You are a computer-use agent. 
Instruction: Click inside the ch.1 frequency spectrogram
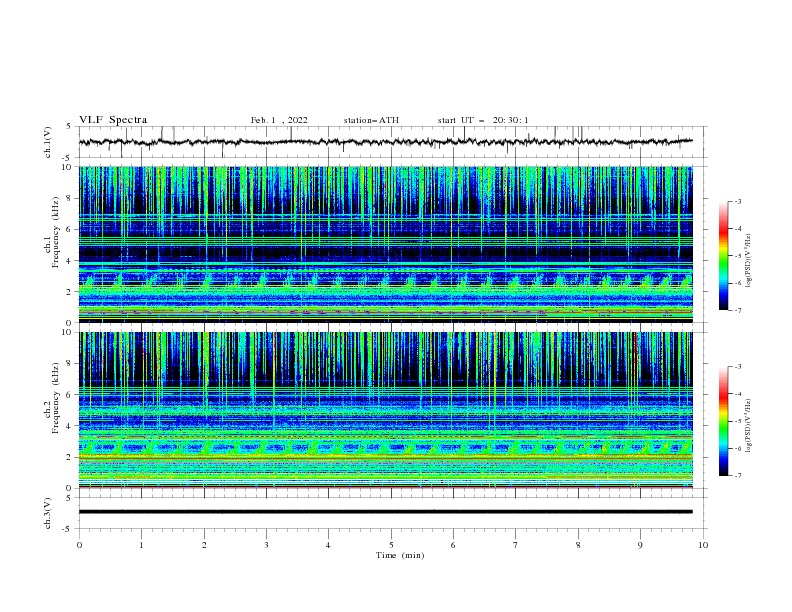coord(386,244)
